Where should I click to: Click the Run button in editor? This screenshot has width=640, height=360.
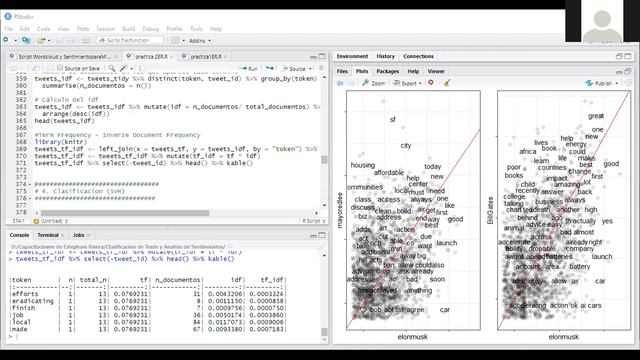[x=250, y=69]
